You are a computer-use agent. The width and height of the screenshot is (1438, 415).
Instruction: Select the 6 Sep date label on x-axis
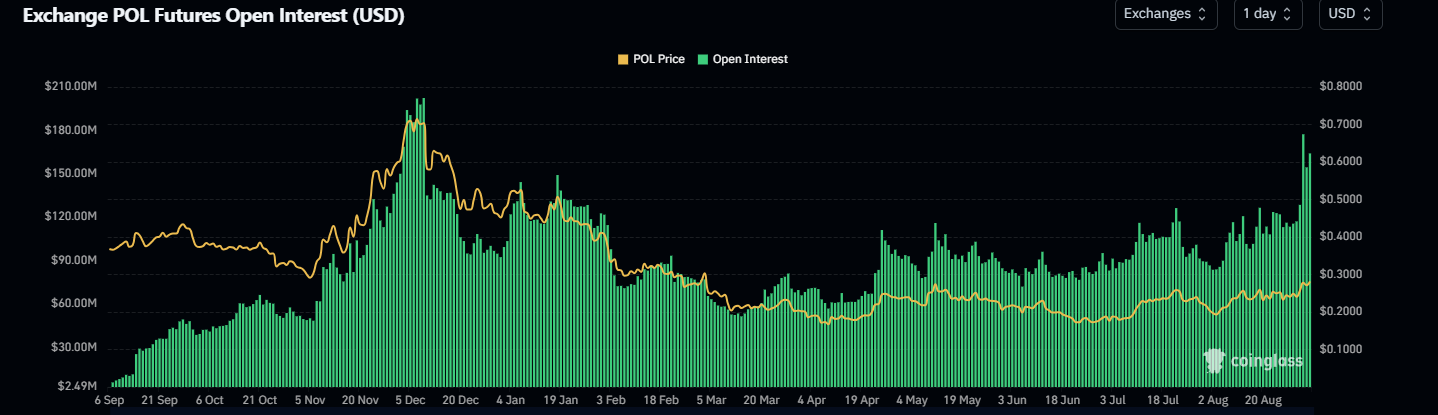(x=110, y=400)
